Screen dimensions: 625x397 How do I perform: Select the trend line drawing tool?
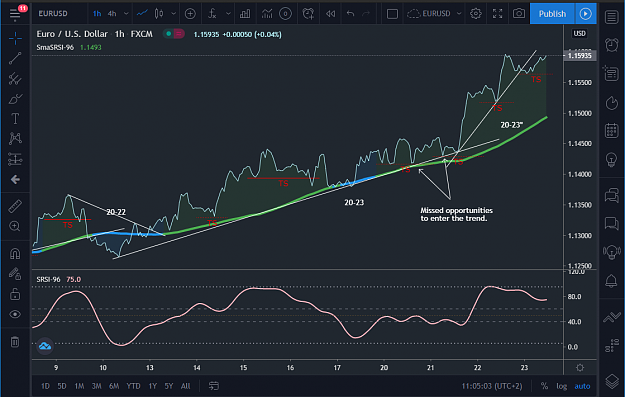click(x=15, y=59)
